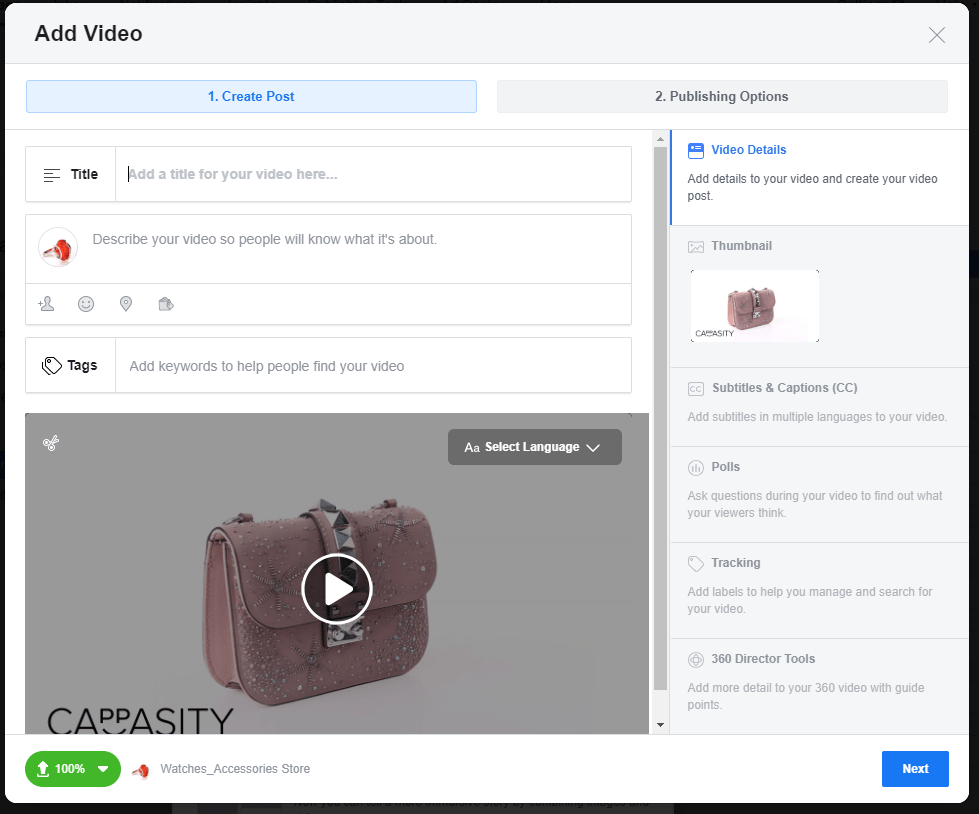
Task: Click the green upload arrow icon
Action: tap(42, 768)
